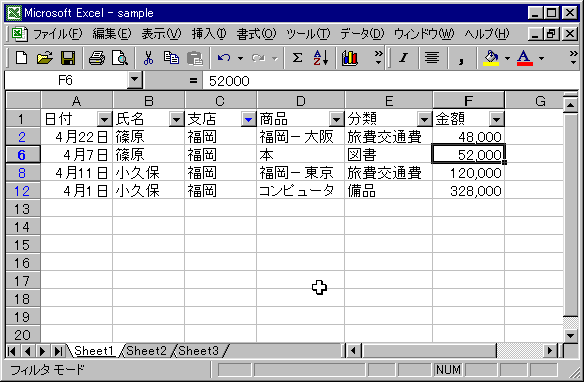Open the 表示(V) menu
The image size is (584, 382).
tap(161, 34)
